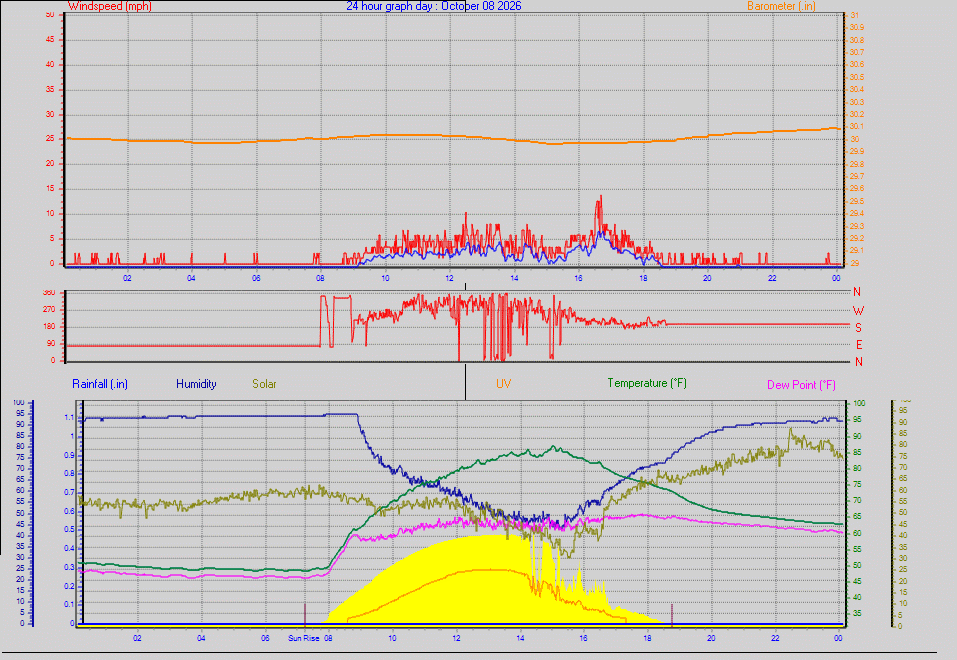
Task: Click the red 15 value on windspeed axis
Action: (50, 188)
